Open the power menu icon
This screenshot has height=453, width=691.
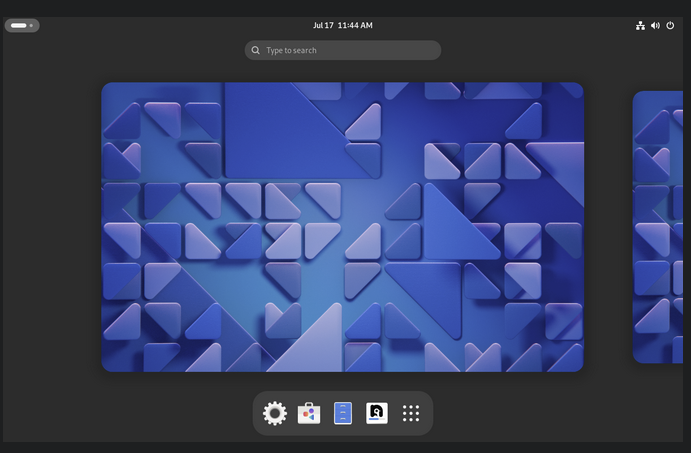(670, 26)
